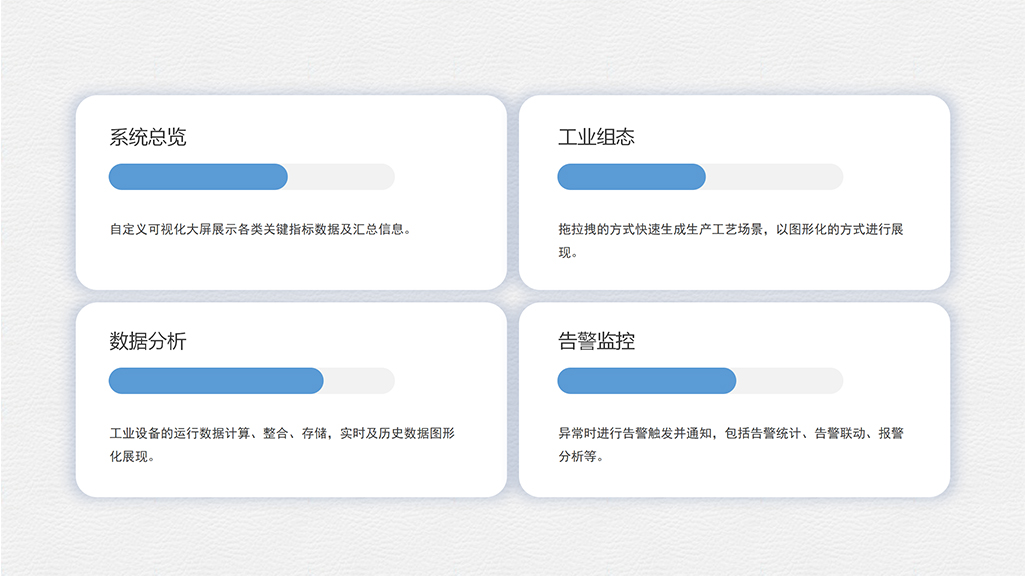Click the description starting with 自定义可视化大屏

(x=261, y=229)
